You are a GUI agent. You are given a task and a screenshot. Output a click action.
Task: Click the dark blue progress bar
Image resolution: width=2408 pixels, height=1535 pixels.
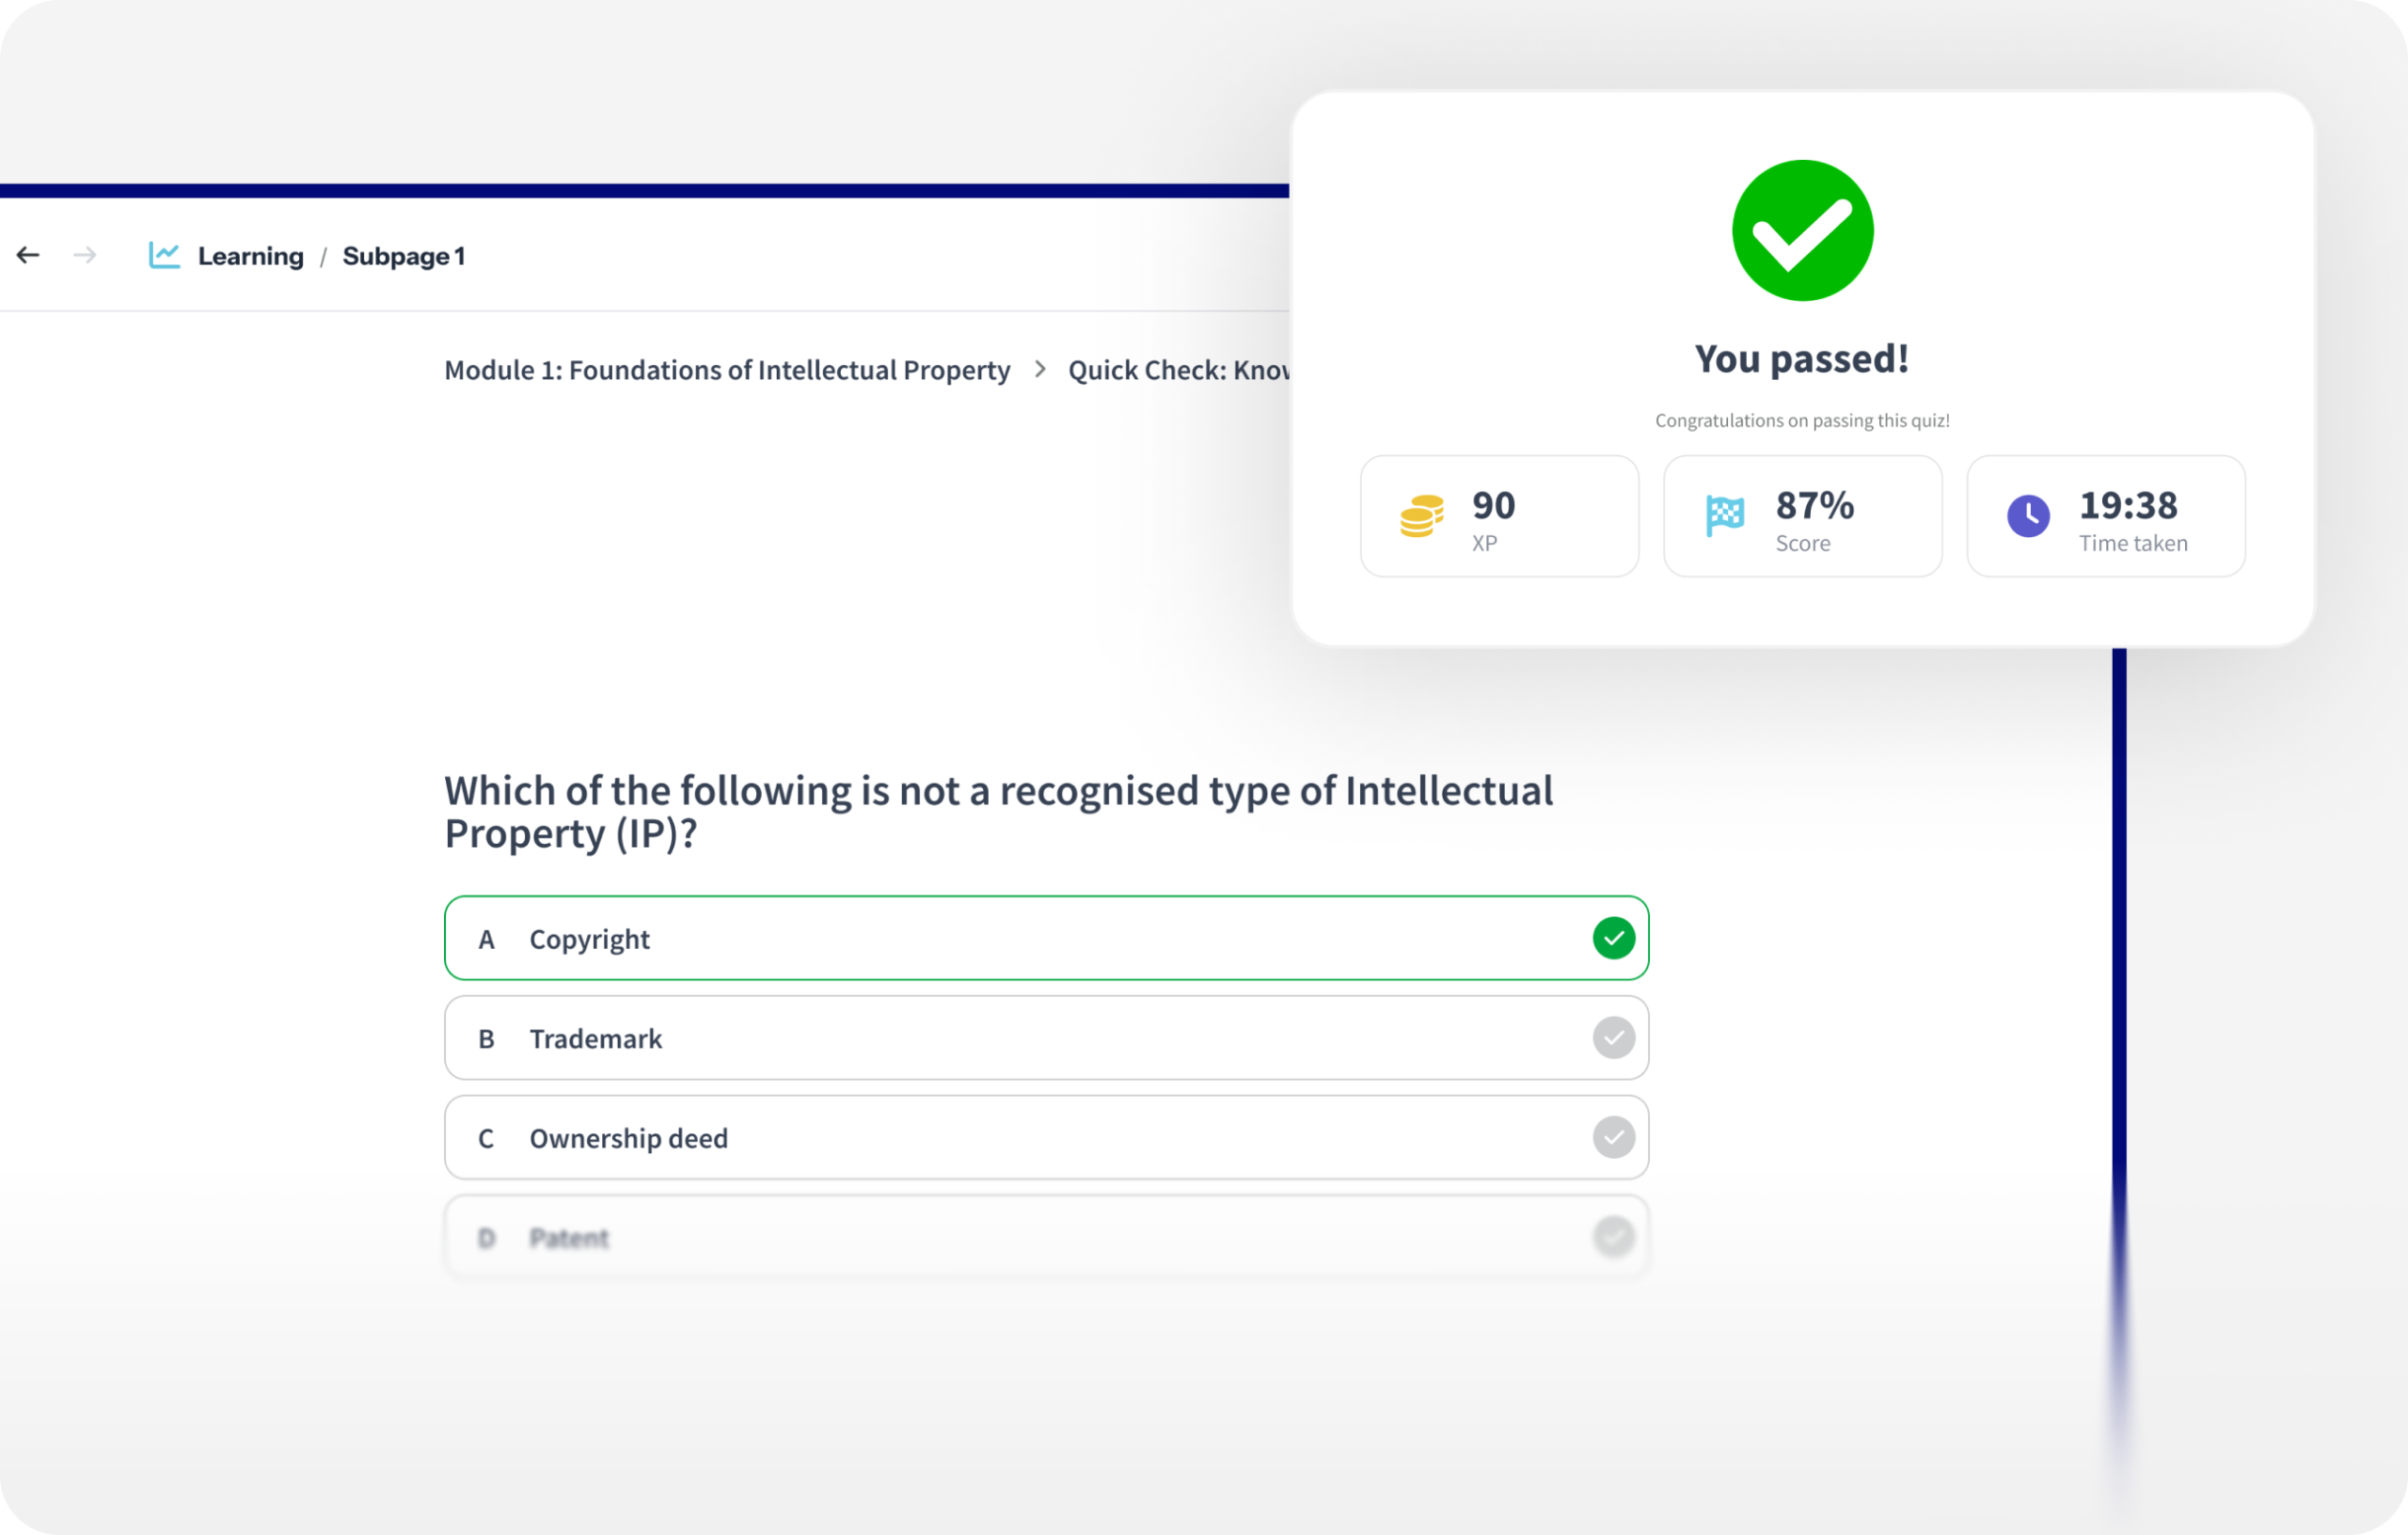(640, 190)
